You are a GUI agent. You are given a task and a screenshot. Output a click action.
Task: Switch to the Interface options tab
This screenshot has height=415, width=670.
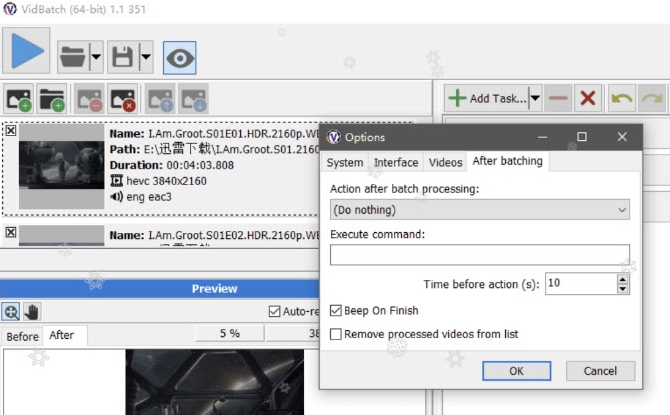click(396, 162)
